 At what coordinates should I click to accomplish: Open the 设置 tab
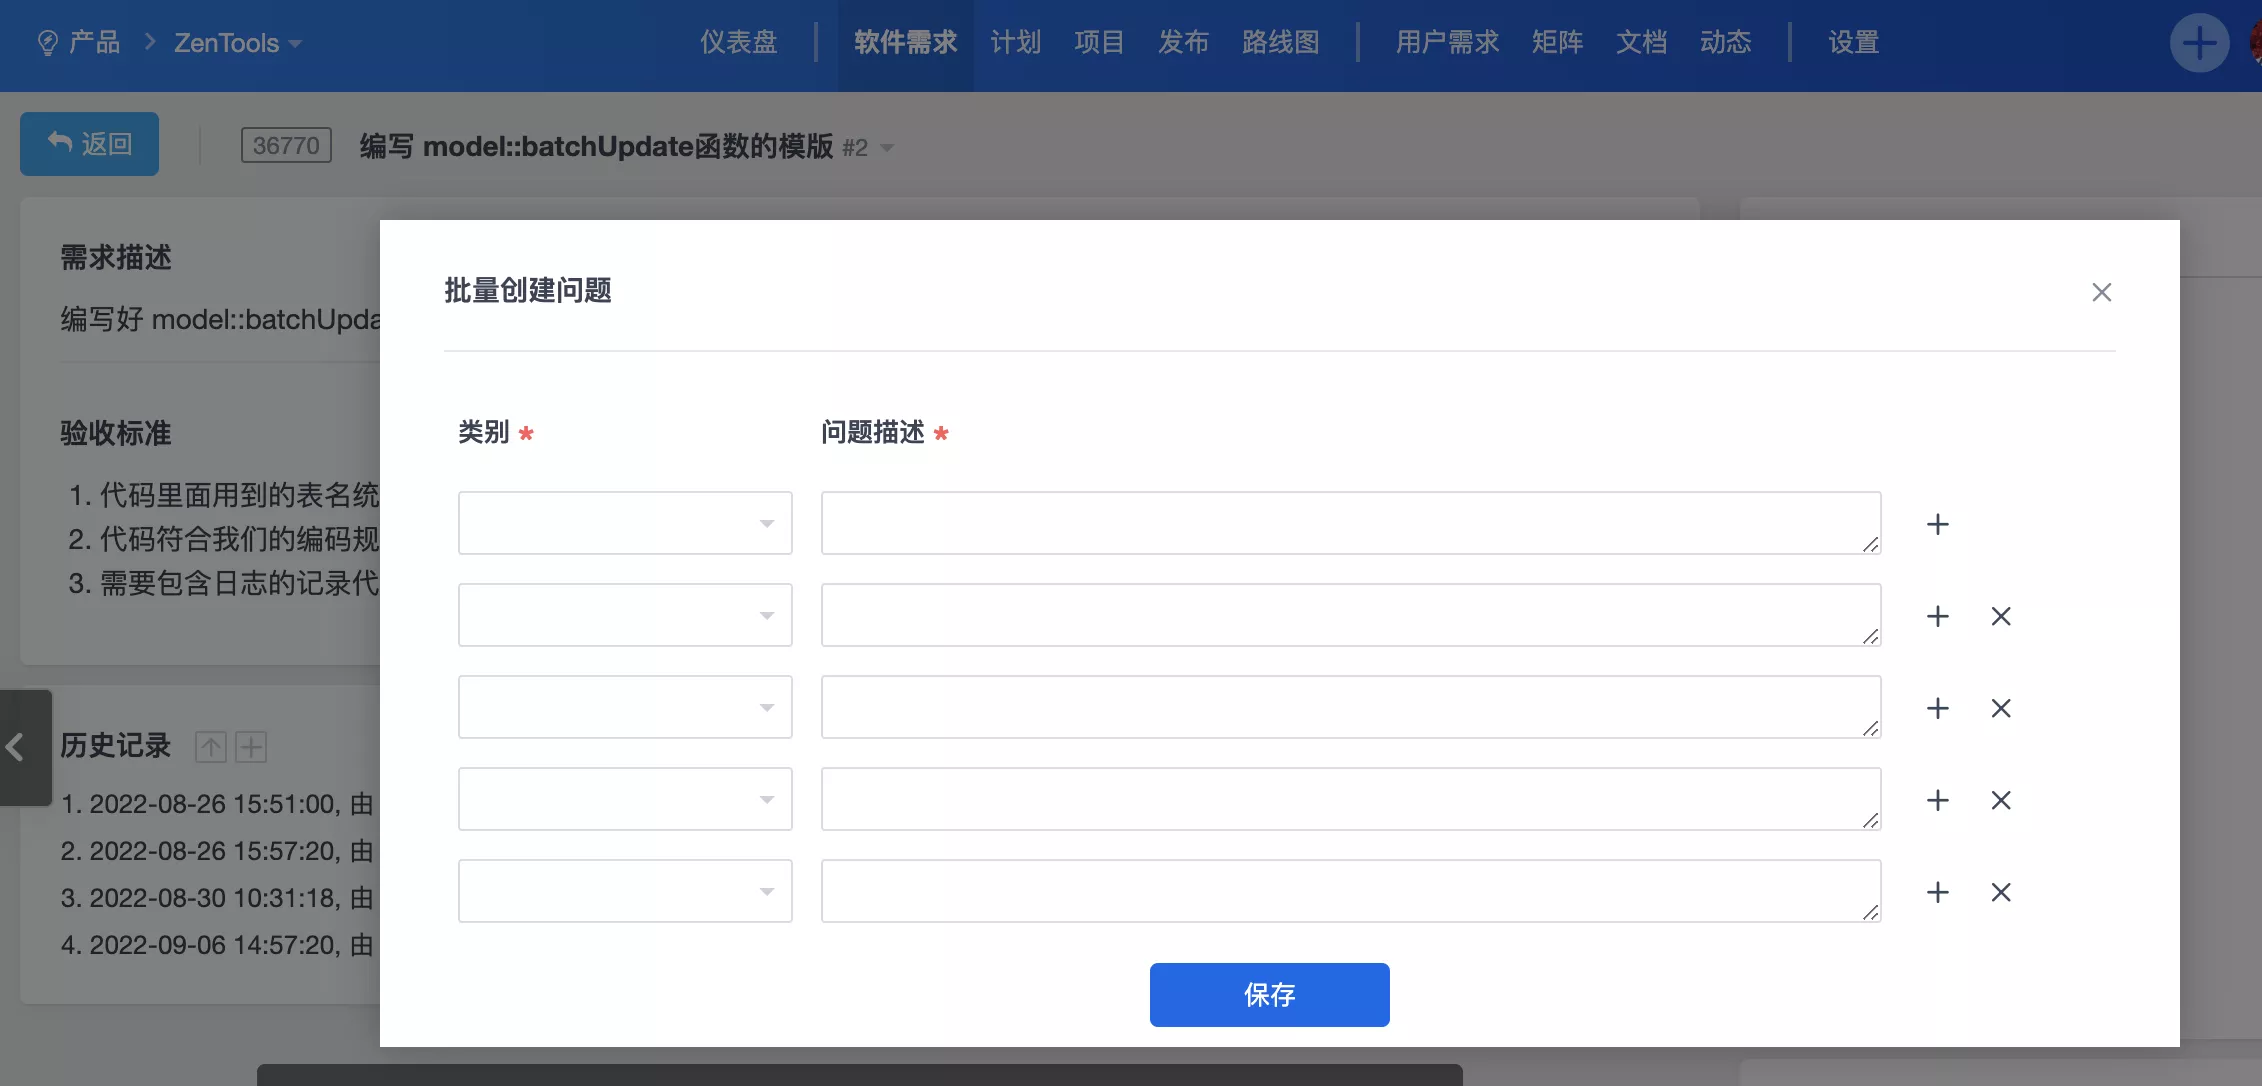point(1853,42)
